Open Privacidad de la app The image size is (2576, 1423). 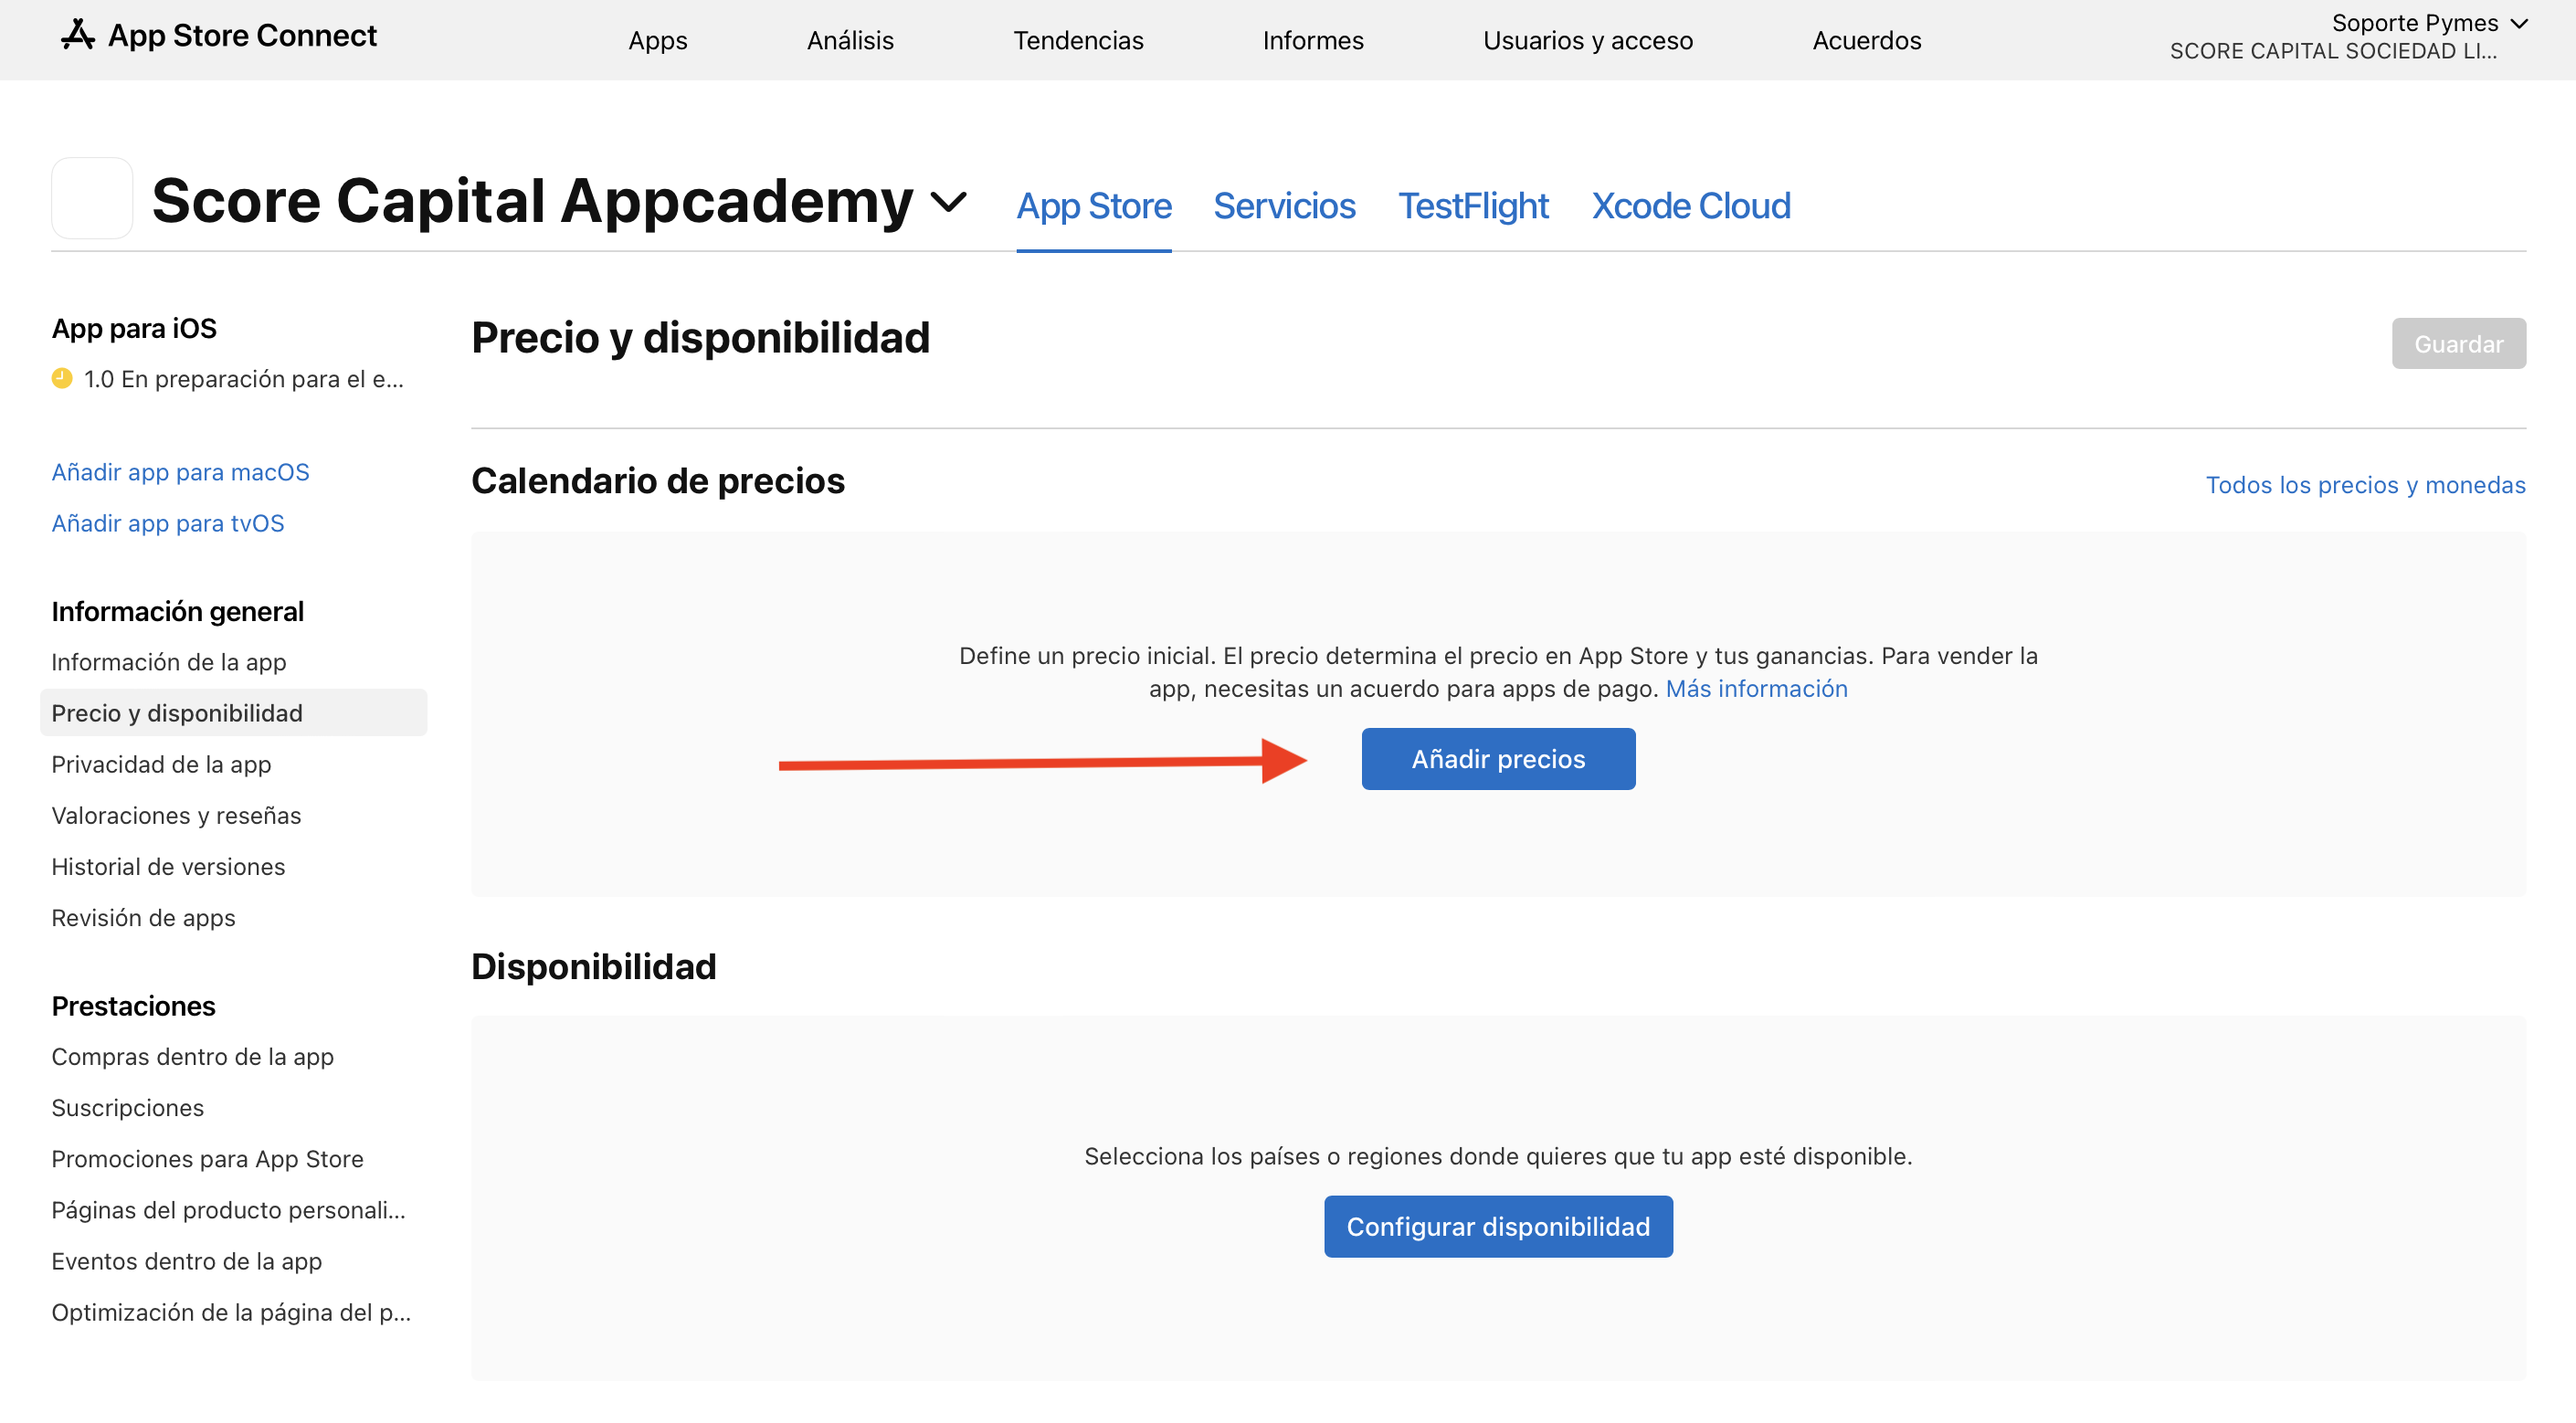pos(161,764)
